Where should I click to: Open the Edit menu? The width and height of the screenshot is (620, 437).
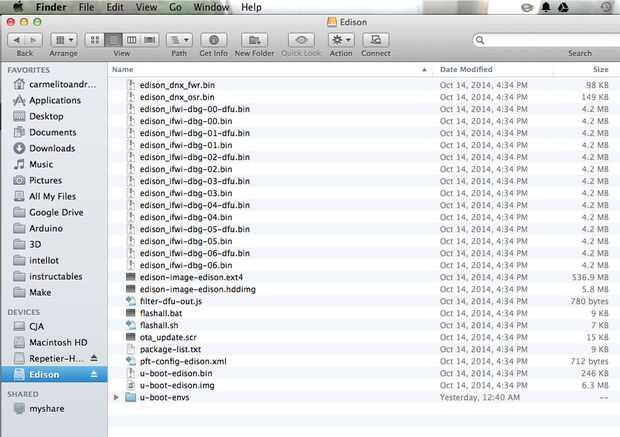coord(115,7)
